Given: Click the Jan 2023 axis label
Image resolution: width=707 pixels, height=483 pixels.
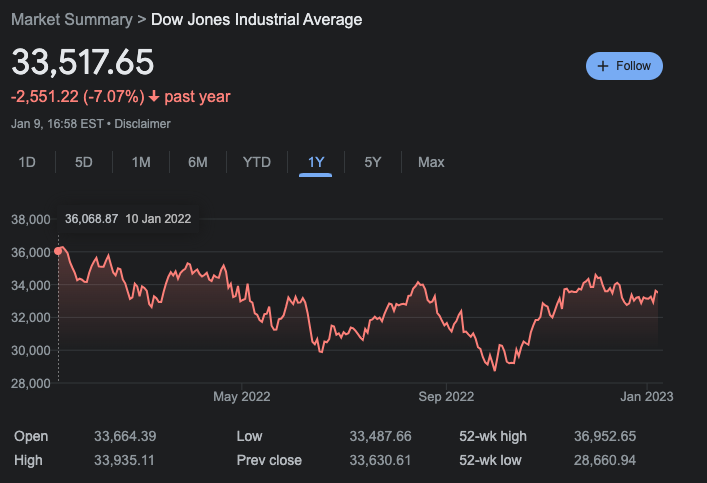Looking at the screenshot, I should click(x=647, y=396).
